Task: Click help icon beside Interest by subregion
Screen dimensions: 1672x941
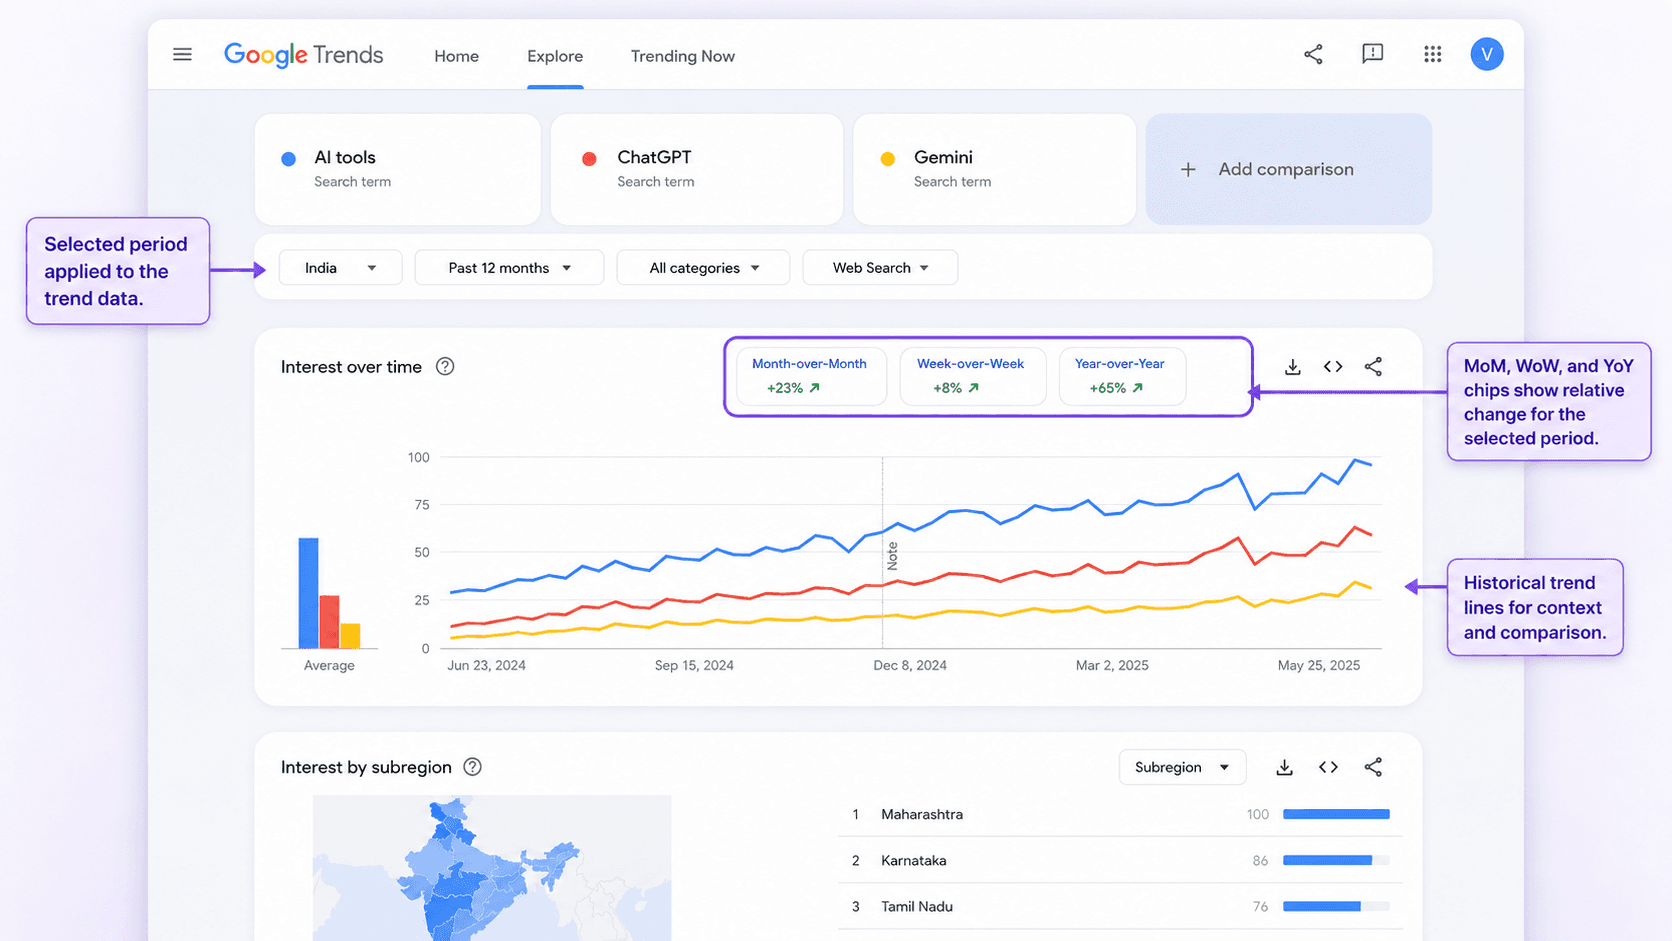Action: tap(472, 766)
